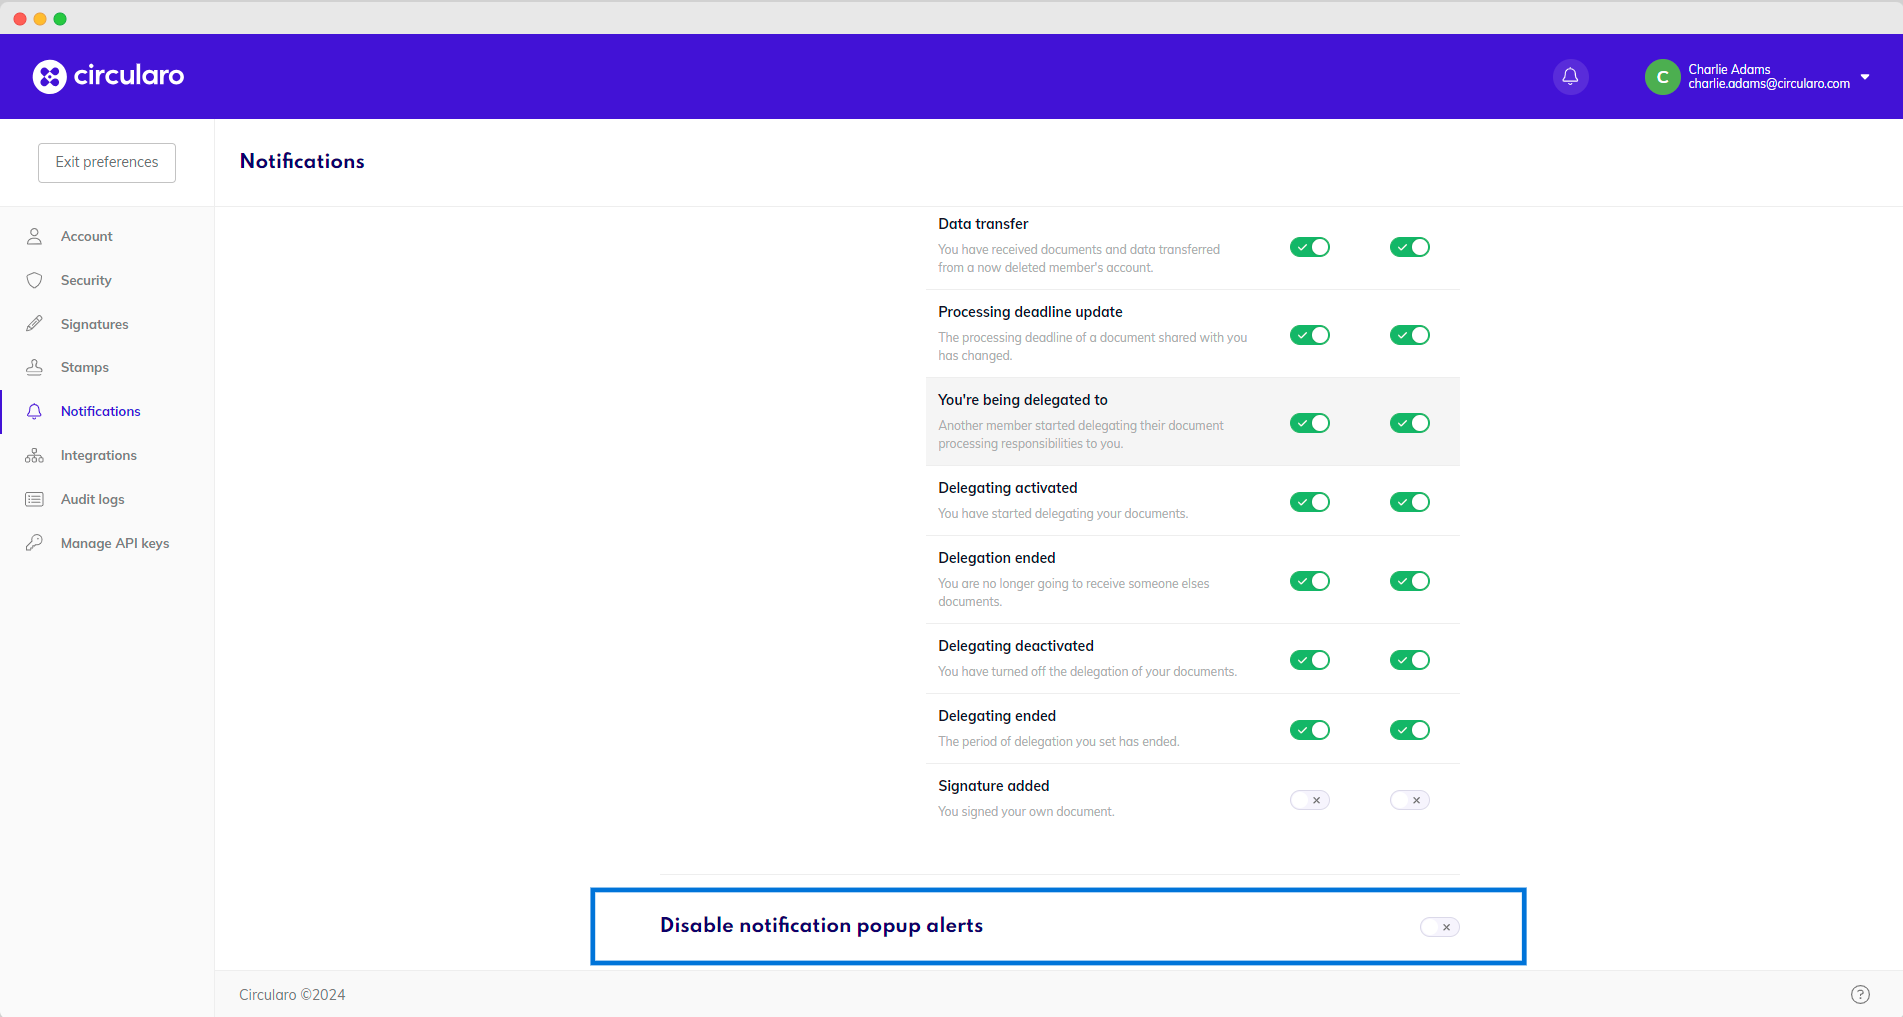Click the Integrations icon in sidebar
The image size is (1903, 1017).
coord(34,455)
